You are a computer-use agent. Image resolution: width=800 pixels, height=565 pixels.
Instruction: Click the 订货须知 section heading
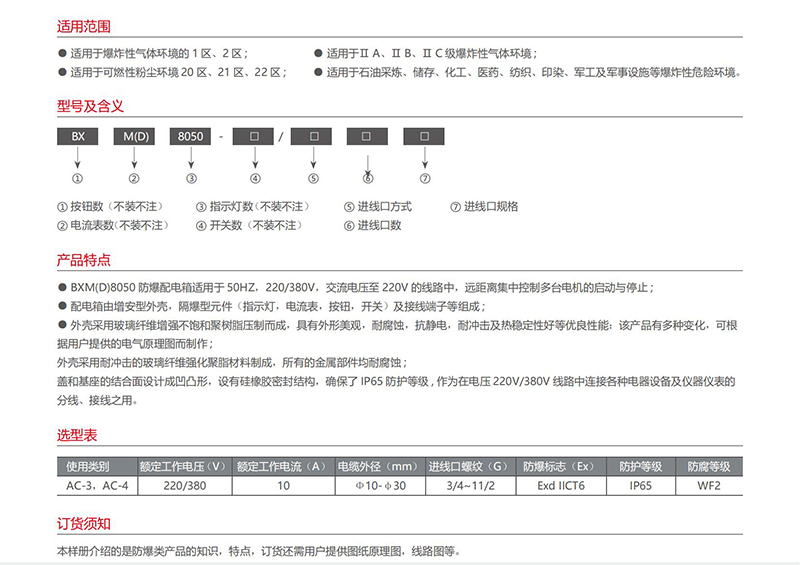pos(84,524)
